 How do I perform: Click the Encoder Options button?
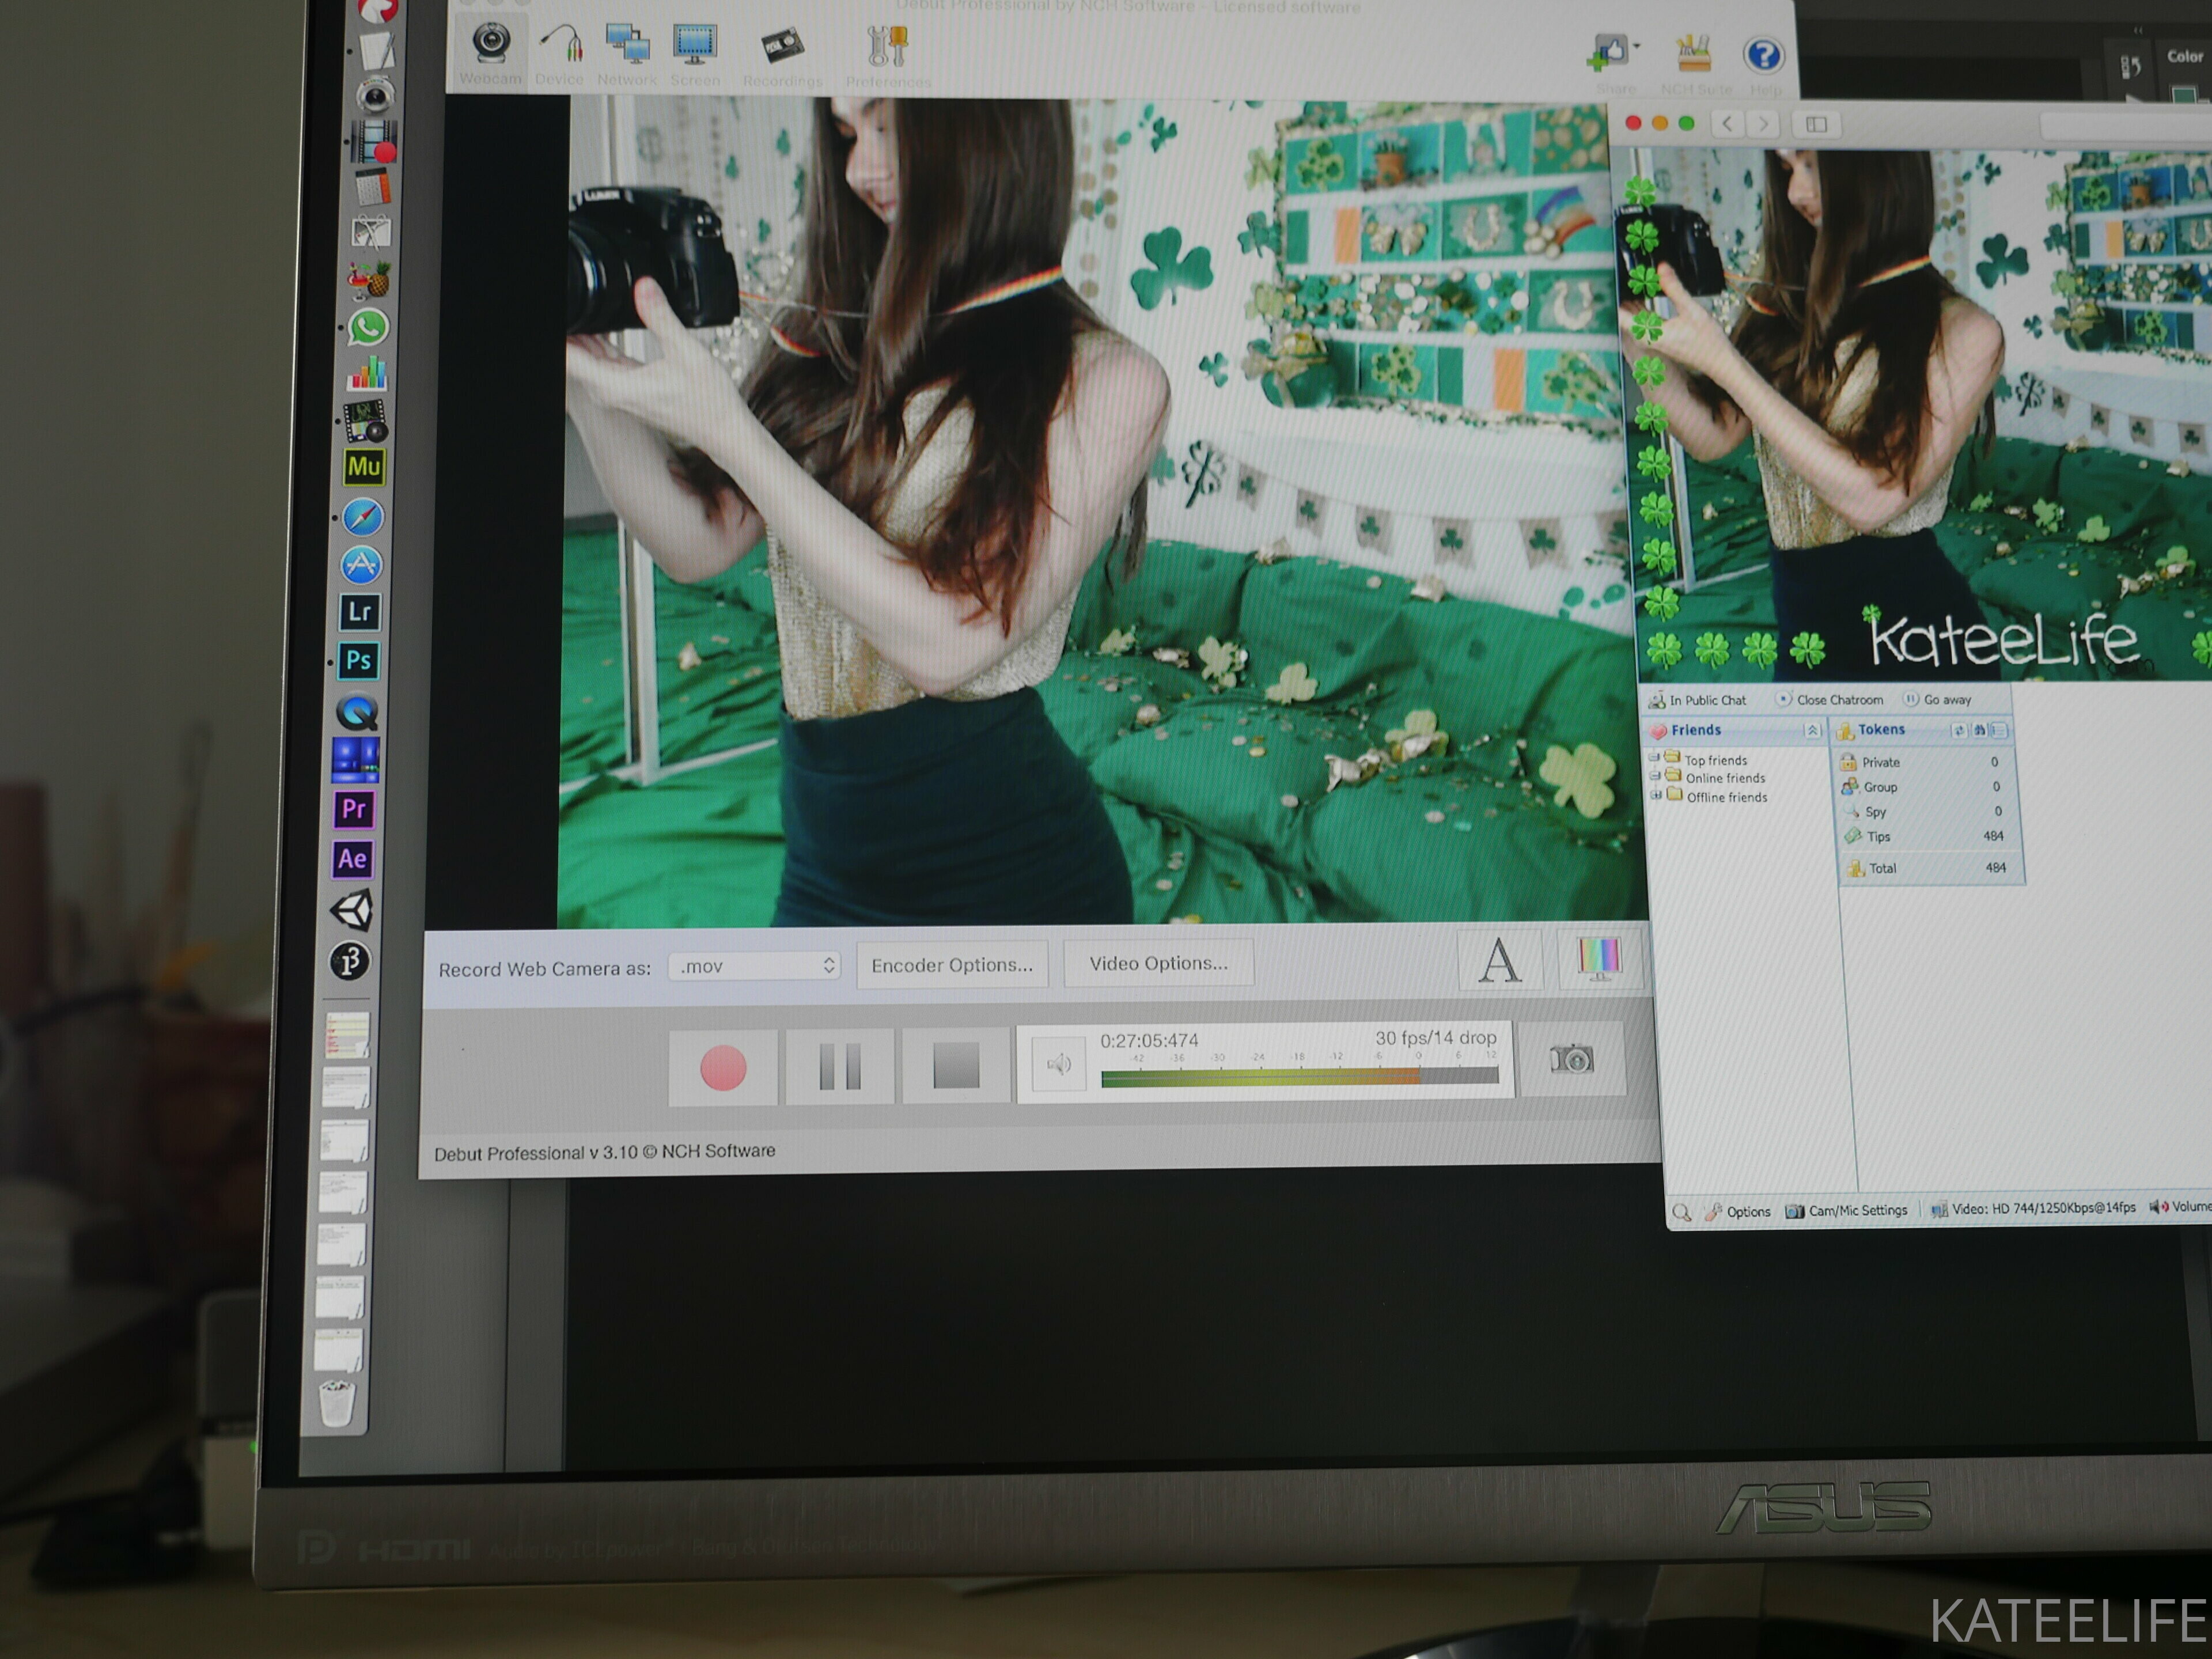(x=952, y=965)
